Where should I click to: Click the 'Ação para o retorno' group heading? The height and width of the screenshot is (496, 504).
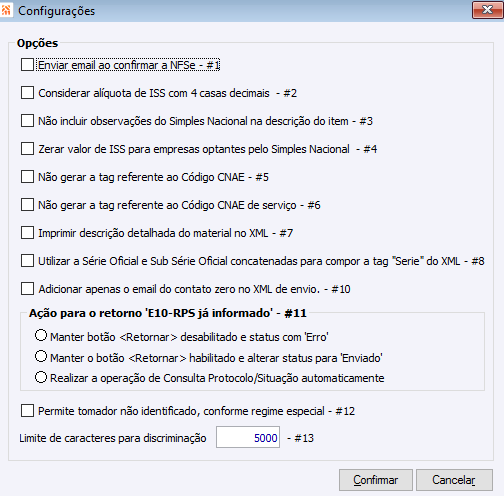168,313
